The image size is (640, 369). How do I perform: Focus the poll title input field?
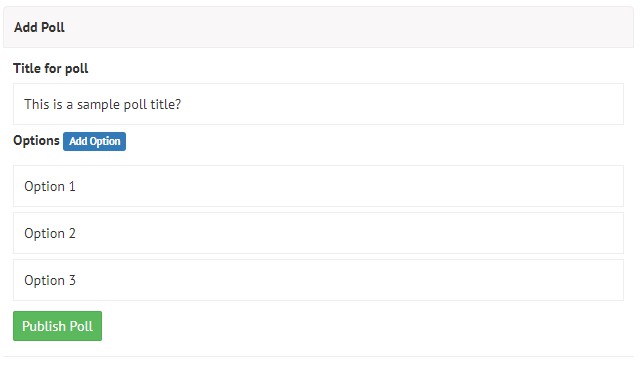pos(318,104)
